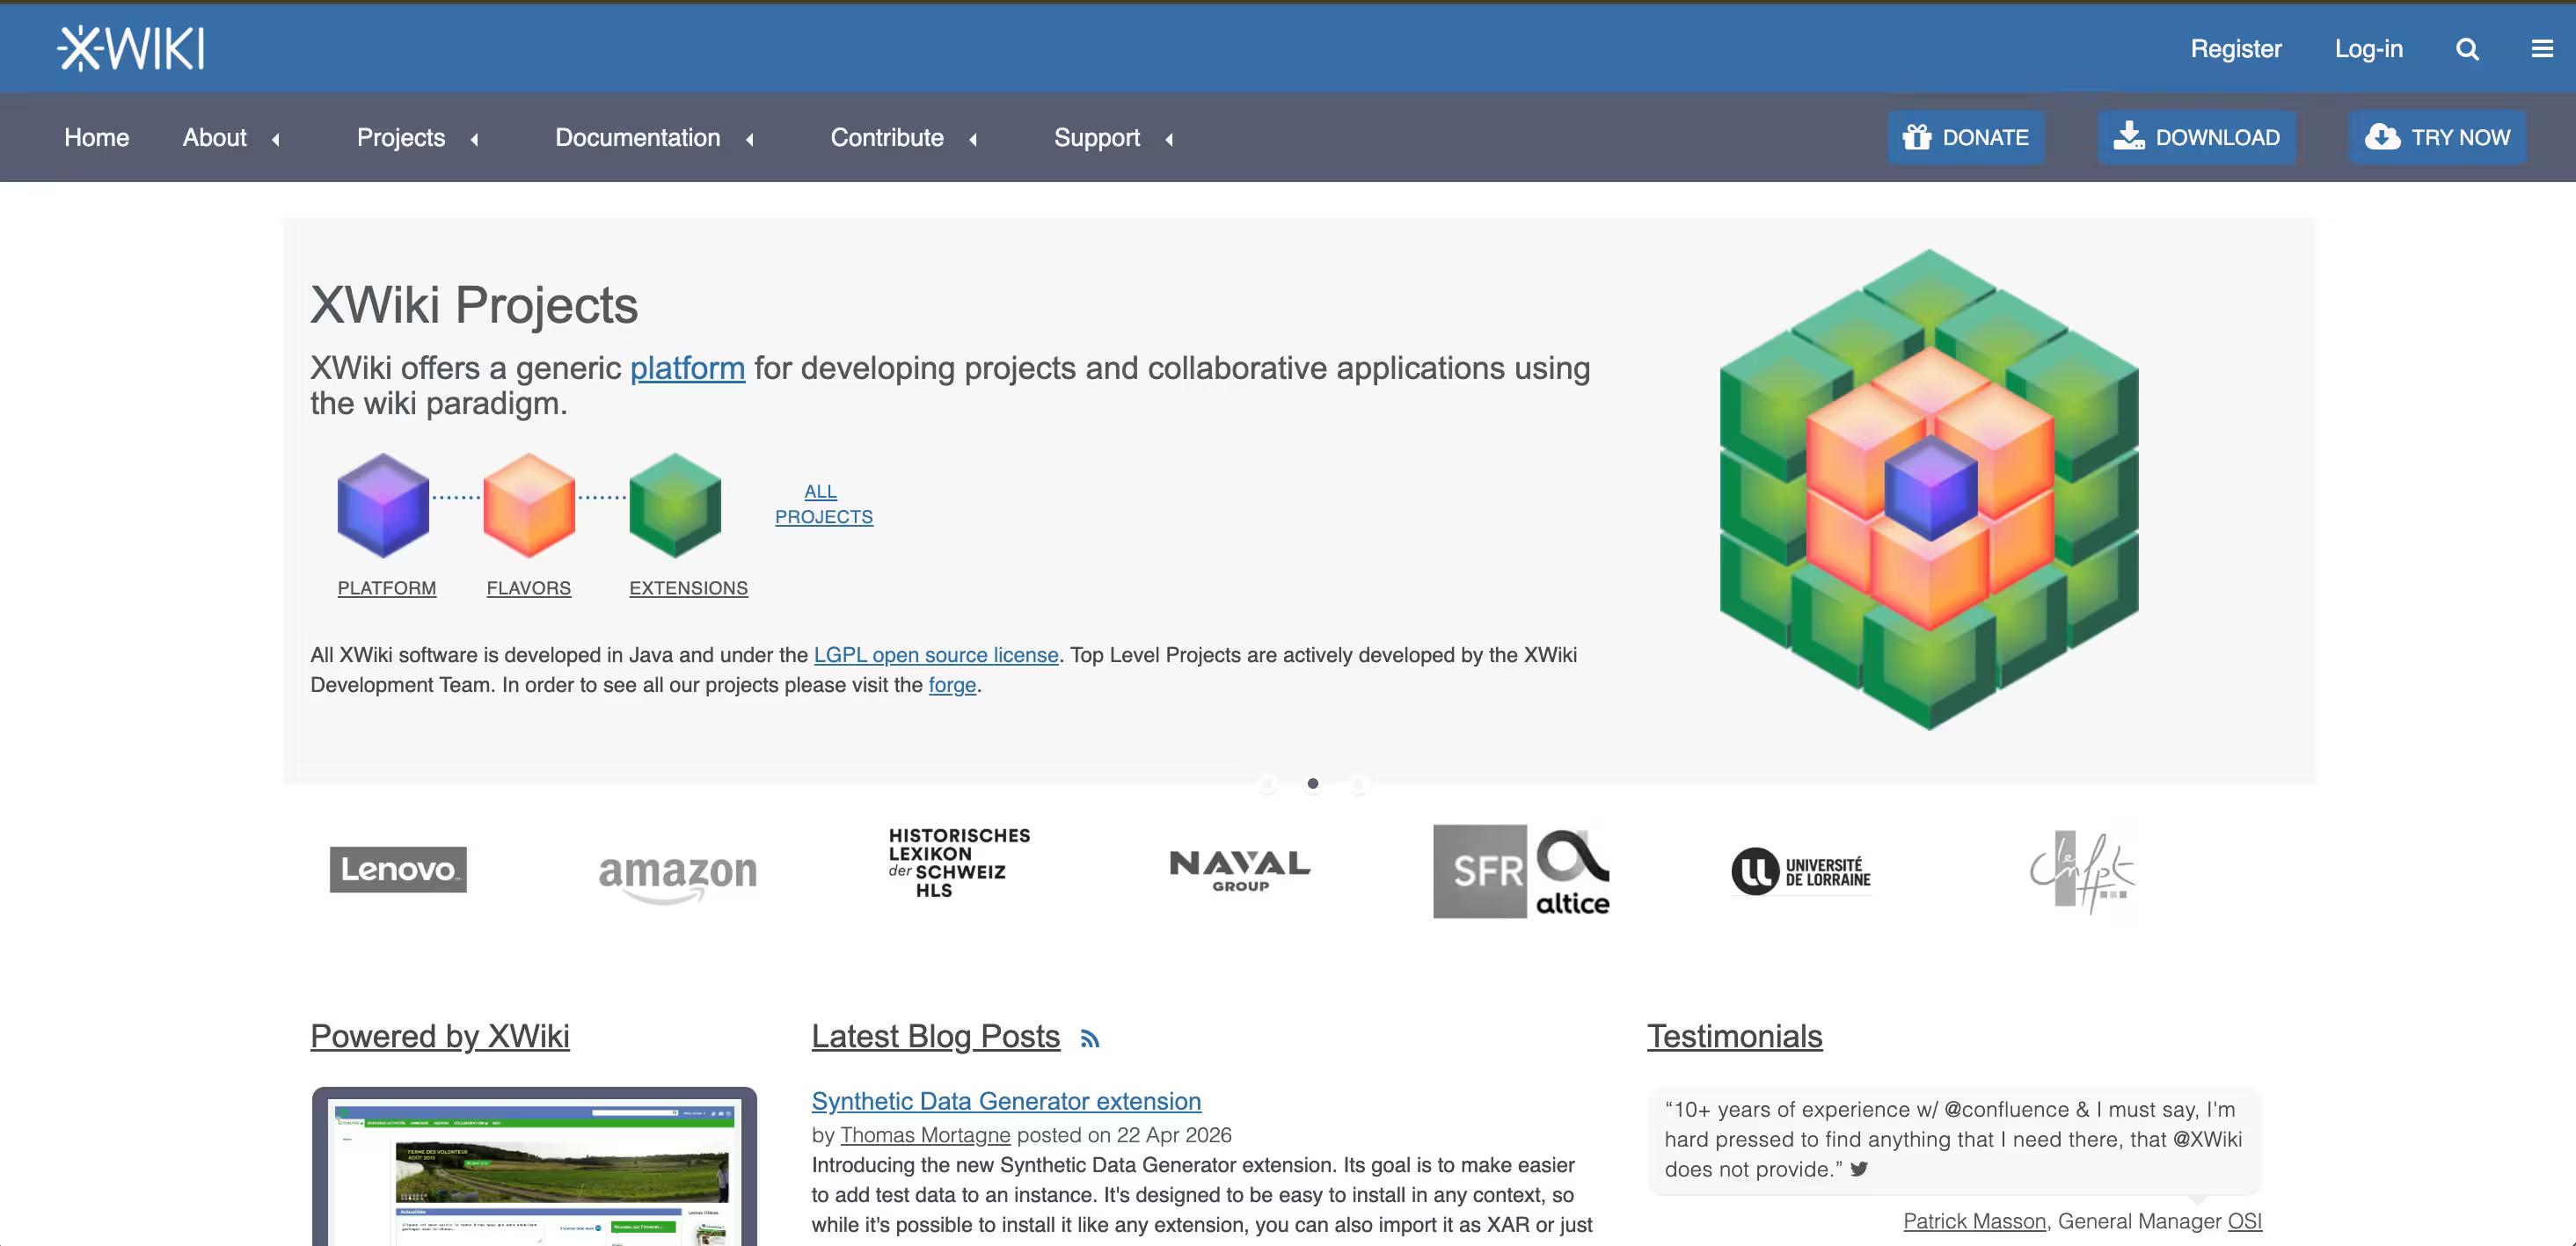
Task: Click the Try Now button
Action: point(2438,137)
